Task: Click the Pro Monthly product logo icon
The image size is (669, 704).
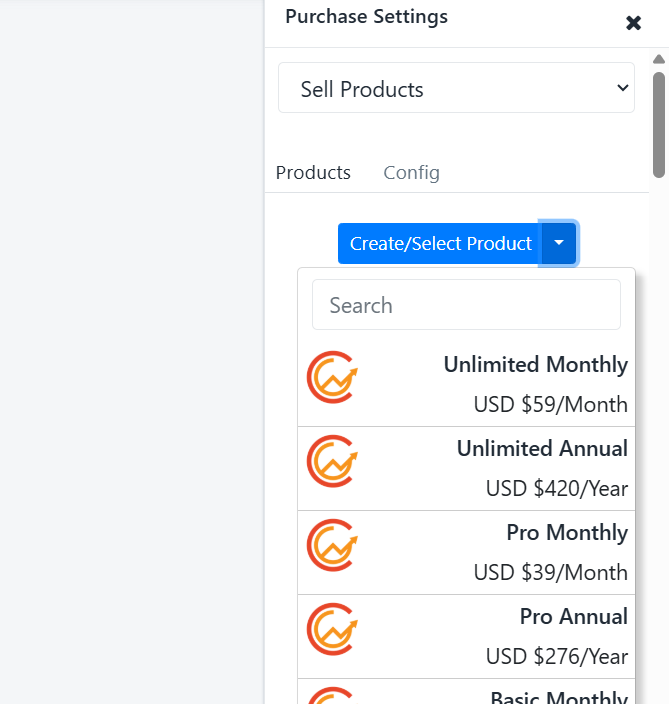Action: pos(332,545)
